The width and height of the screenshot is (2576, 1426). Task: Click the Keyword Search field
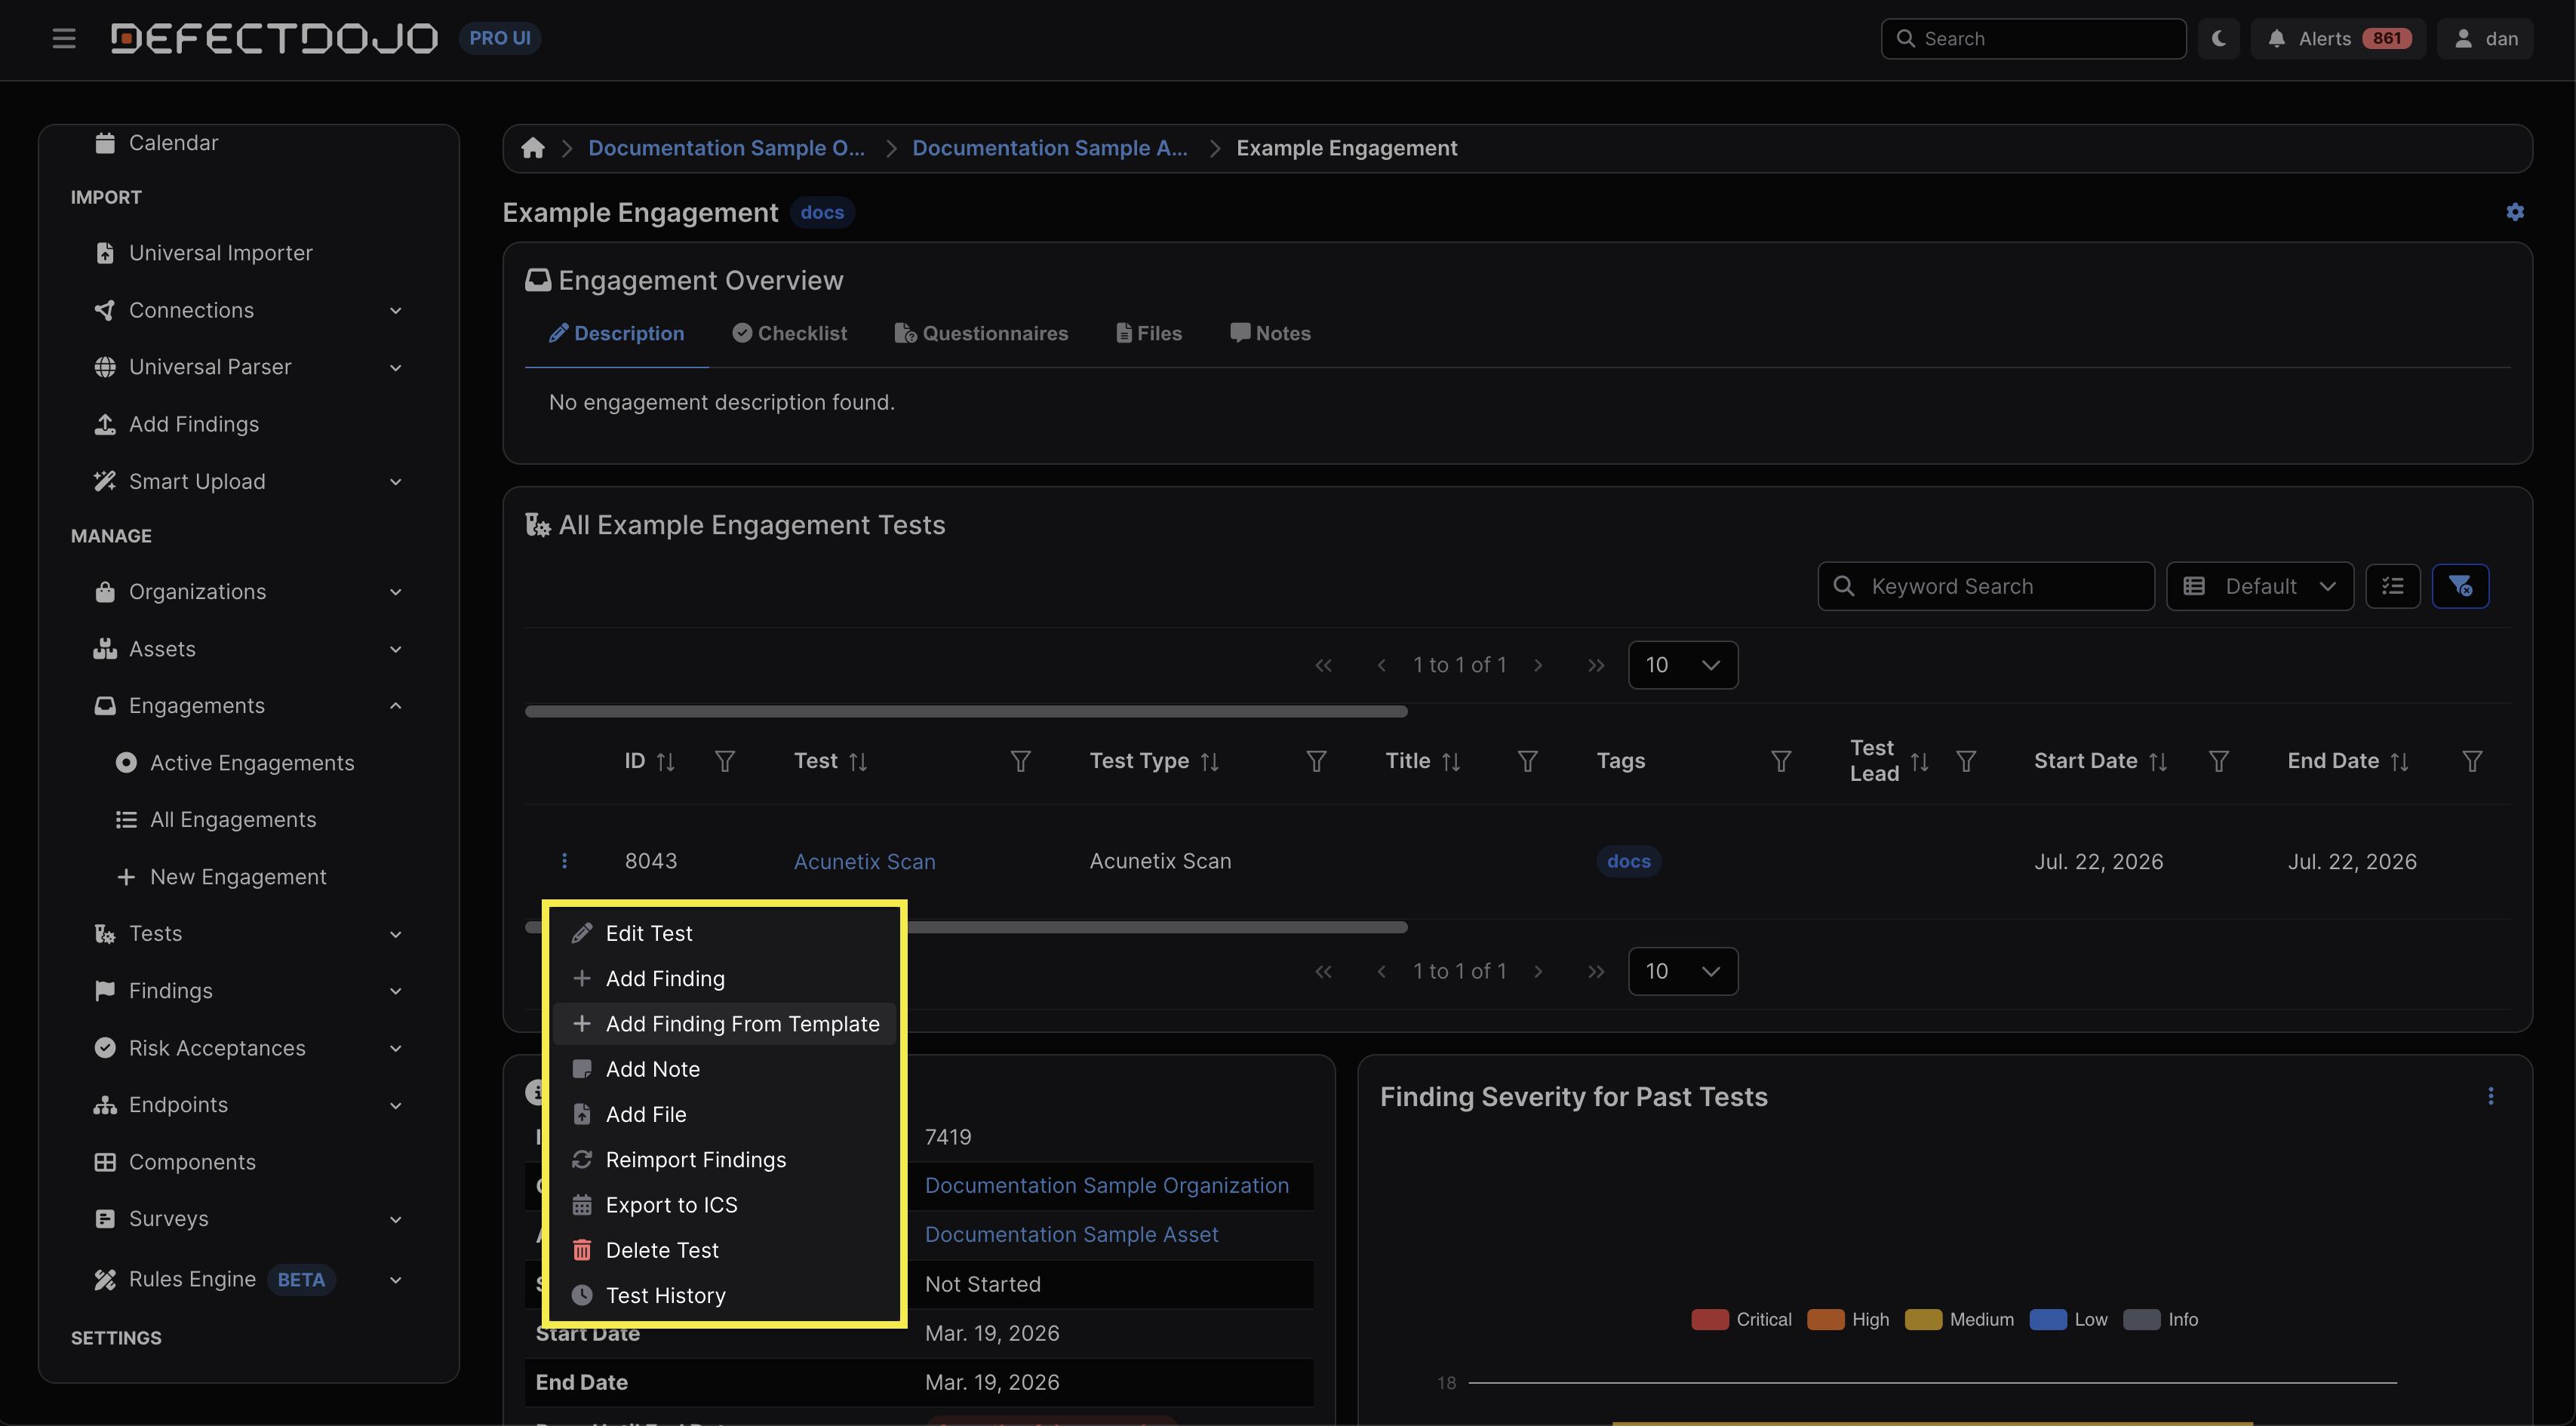1986,586
